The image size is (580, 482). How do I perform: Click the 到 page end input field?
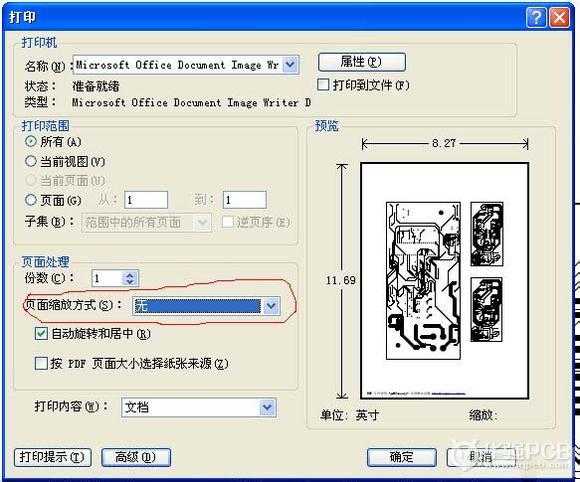coord(245,200)
